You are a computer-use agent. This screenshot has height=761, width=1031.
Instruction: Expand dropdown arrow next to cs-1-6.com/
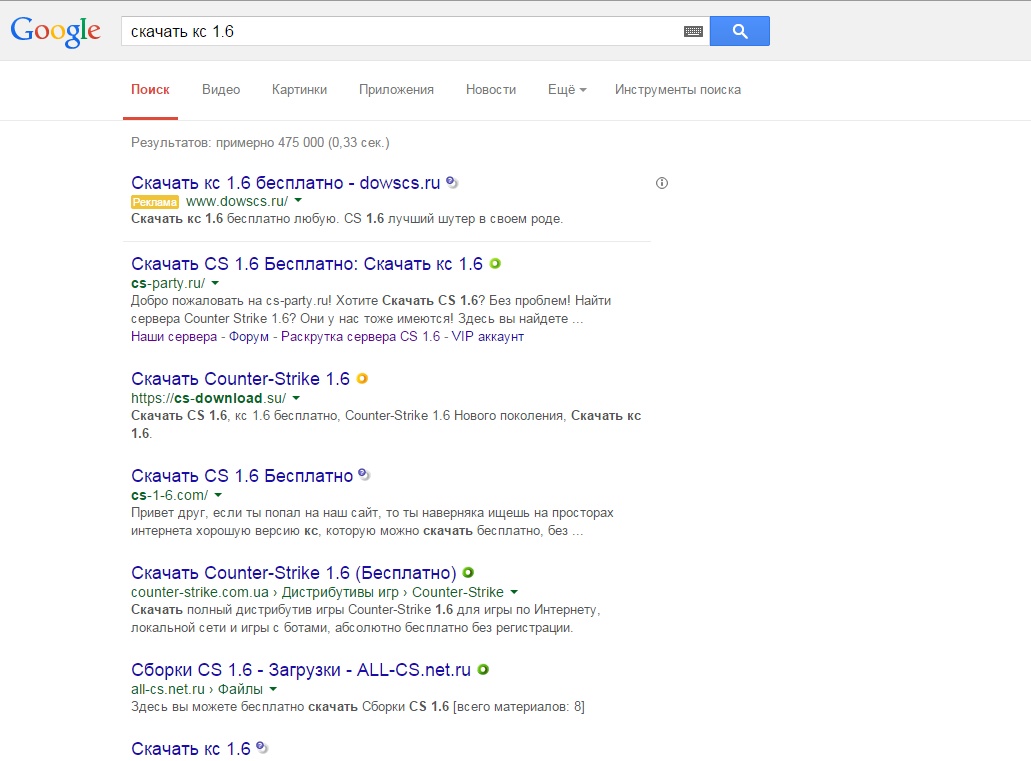click(218, 495)
